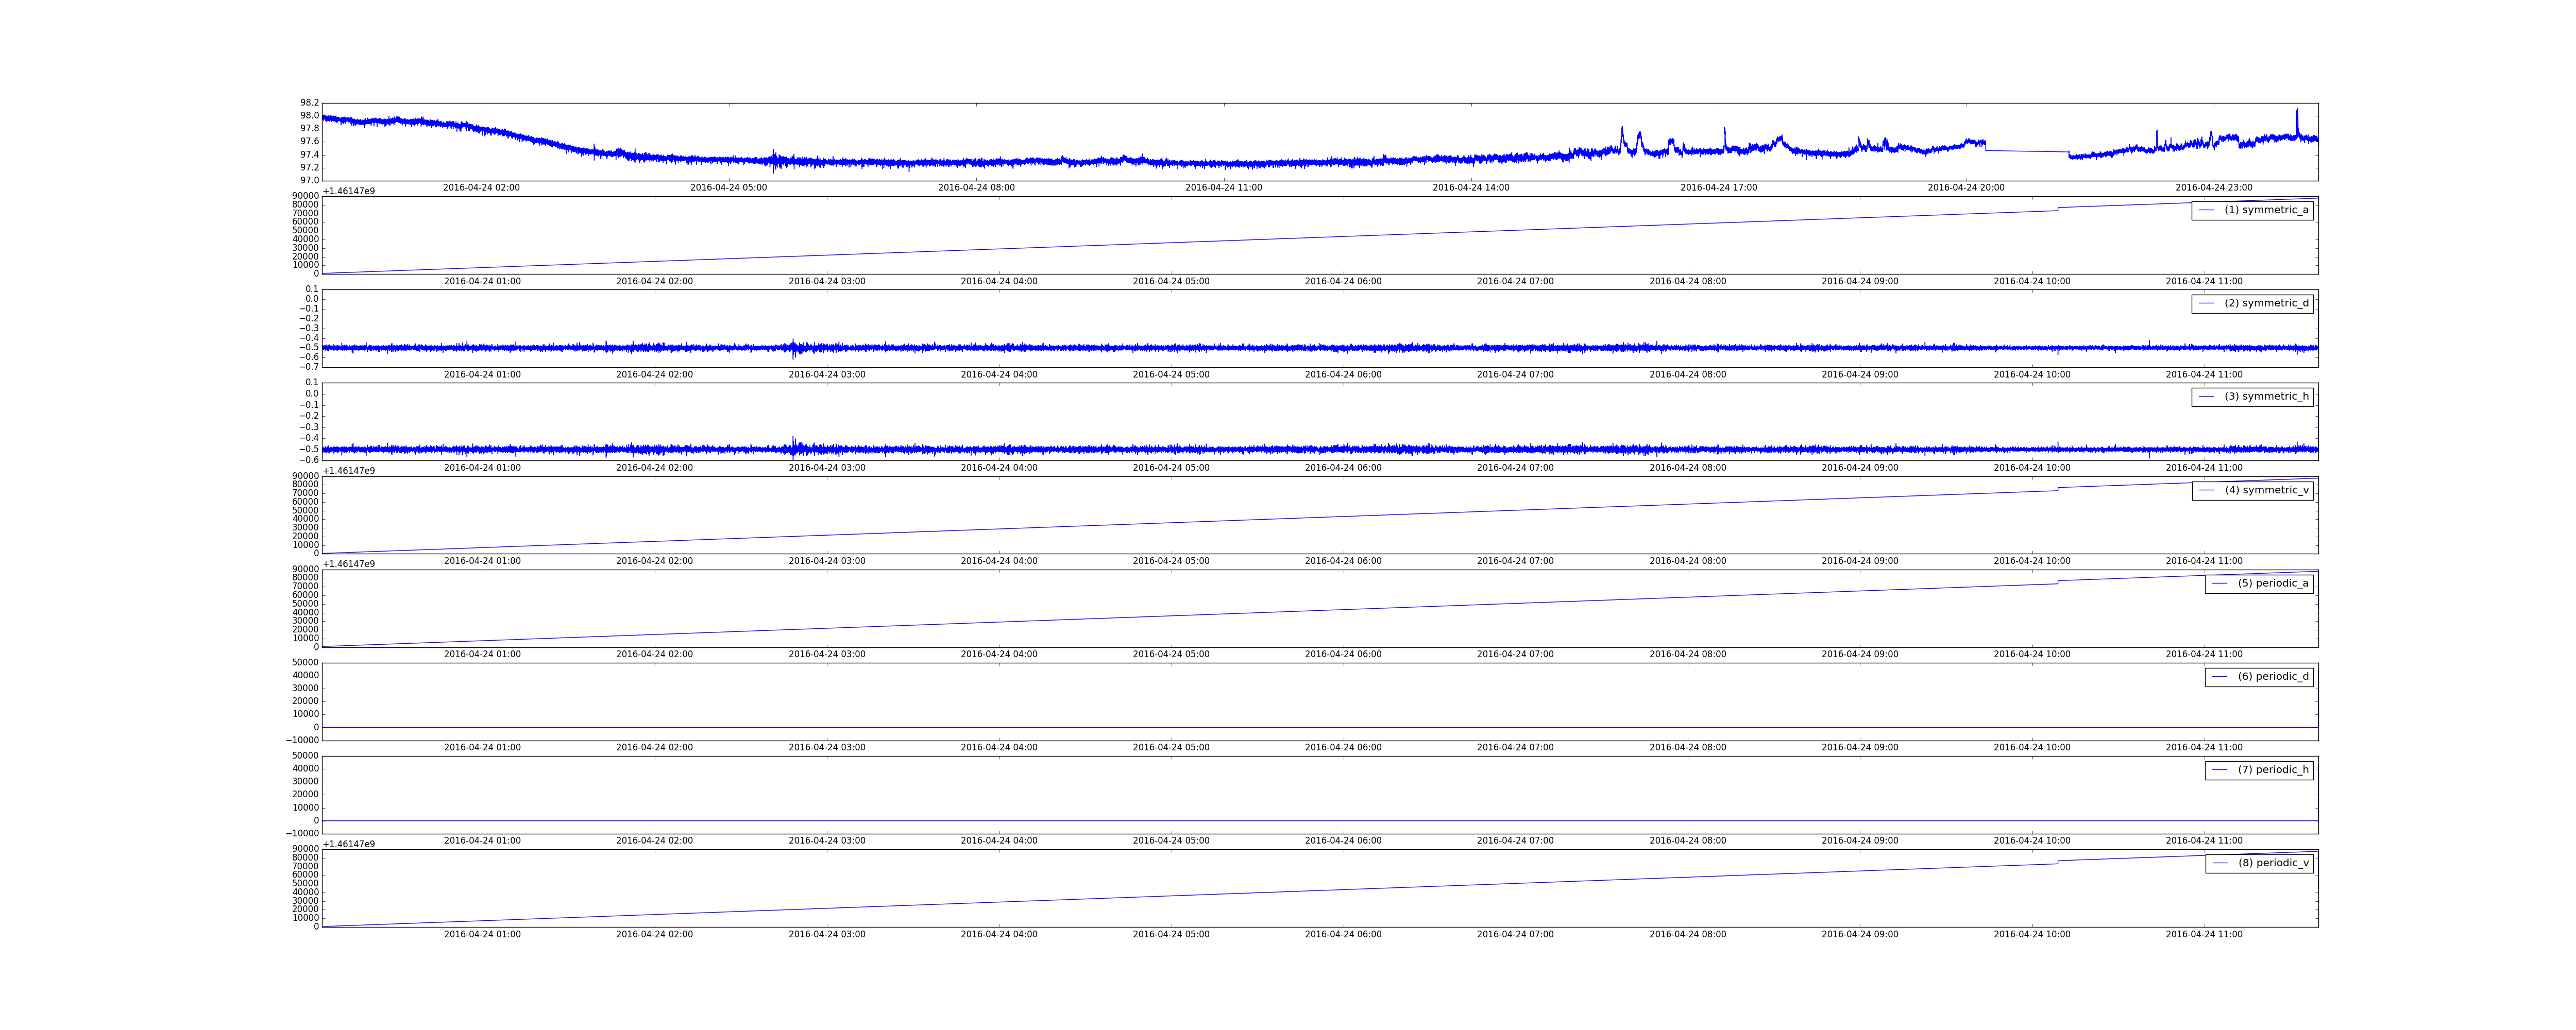Select the 97.0 y-axis tick label
2576x1030 pixels.
(310, 180)
